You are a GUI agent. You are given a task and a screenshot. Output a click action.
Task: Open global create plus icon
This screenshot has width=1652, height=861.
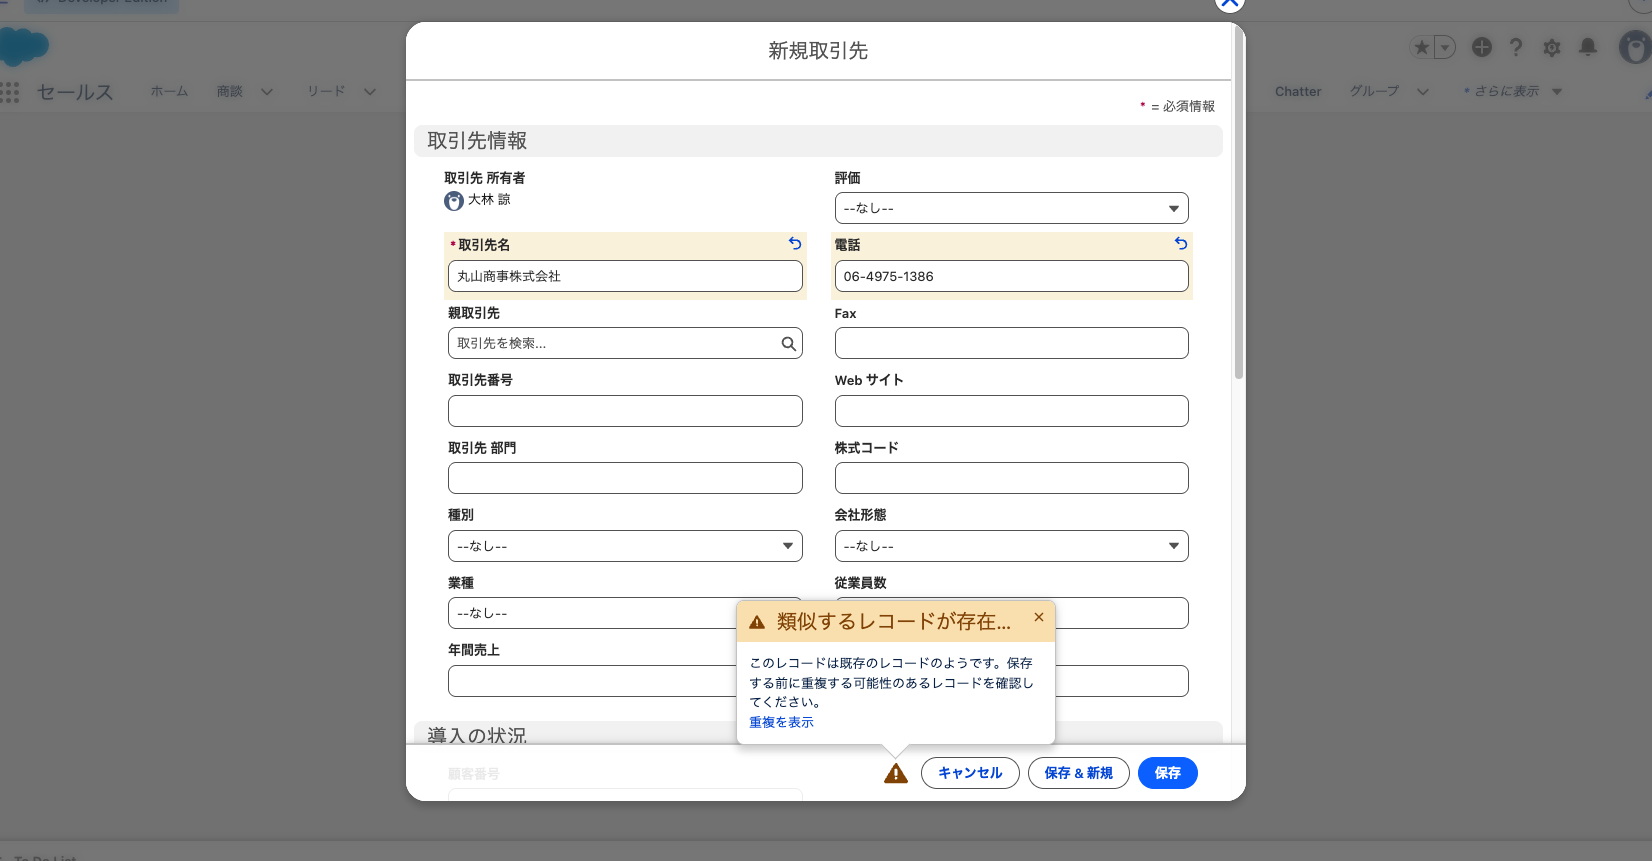(1482, 47)
